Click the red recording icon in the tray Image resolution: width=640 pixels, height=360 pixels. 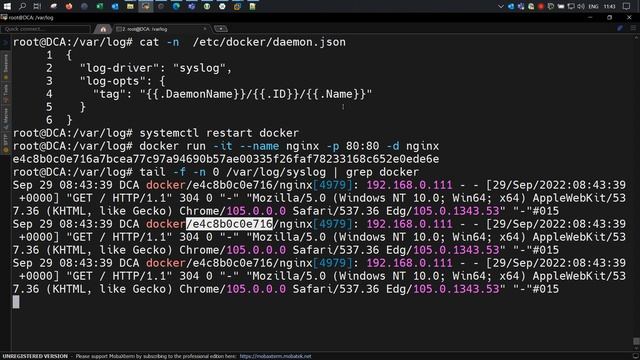(x=541, y=6)
